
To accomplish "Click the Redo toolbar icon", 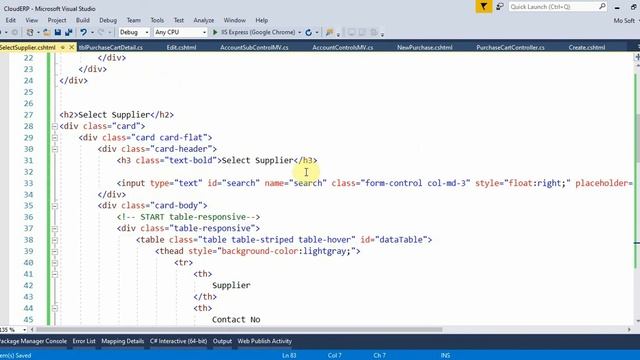I will coord(101,32).
